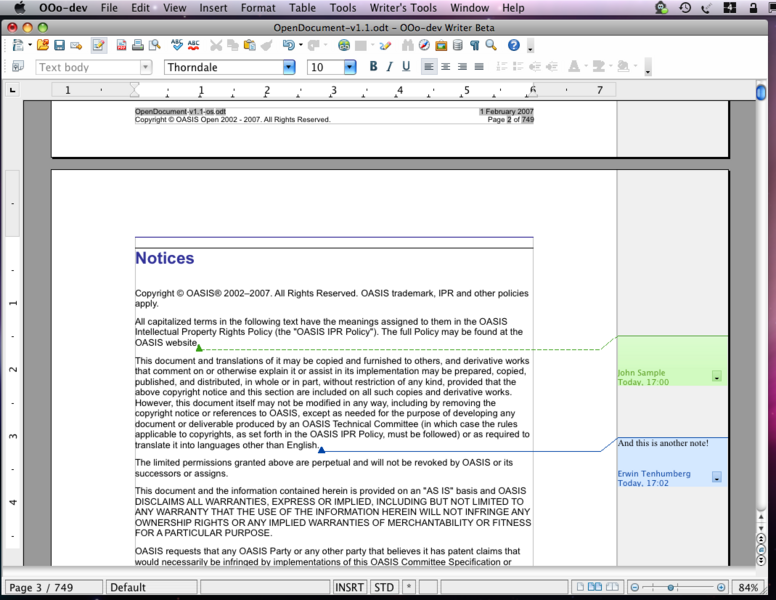Toggle INSRT insert mode in status bar
The image size is (776, 600).
350,588
